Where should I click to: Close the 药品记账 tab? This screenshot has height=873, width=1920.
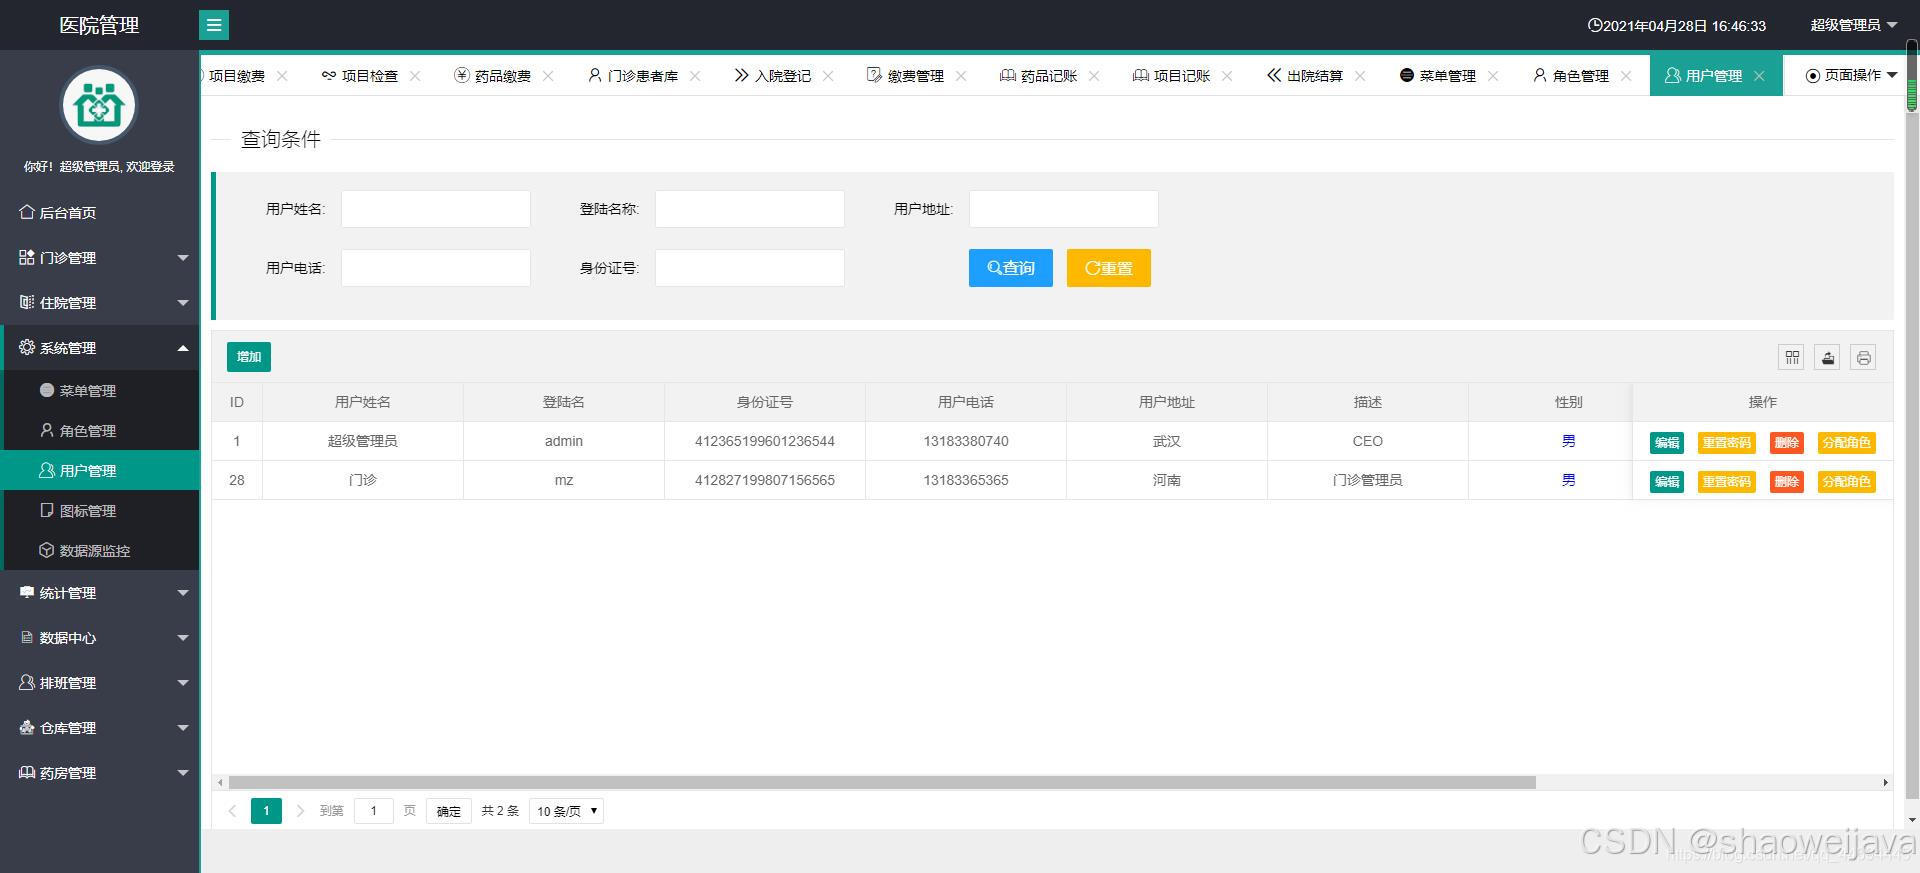click(x=1094, y=75)
